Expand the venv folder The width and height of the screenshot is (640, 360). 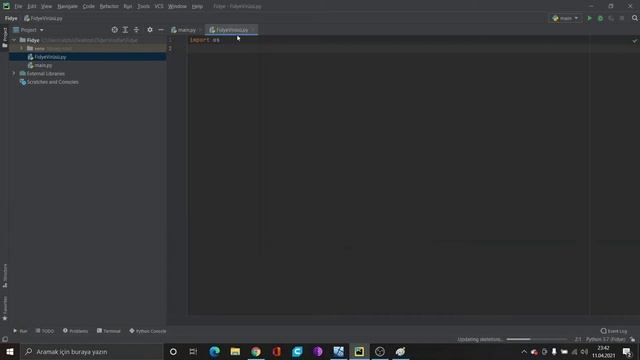22,48
